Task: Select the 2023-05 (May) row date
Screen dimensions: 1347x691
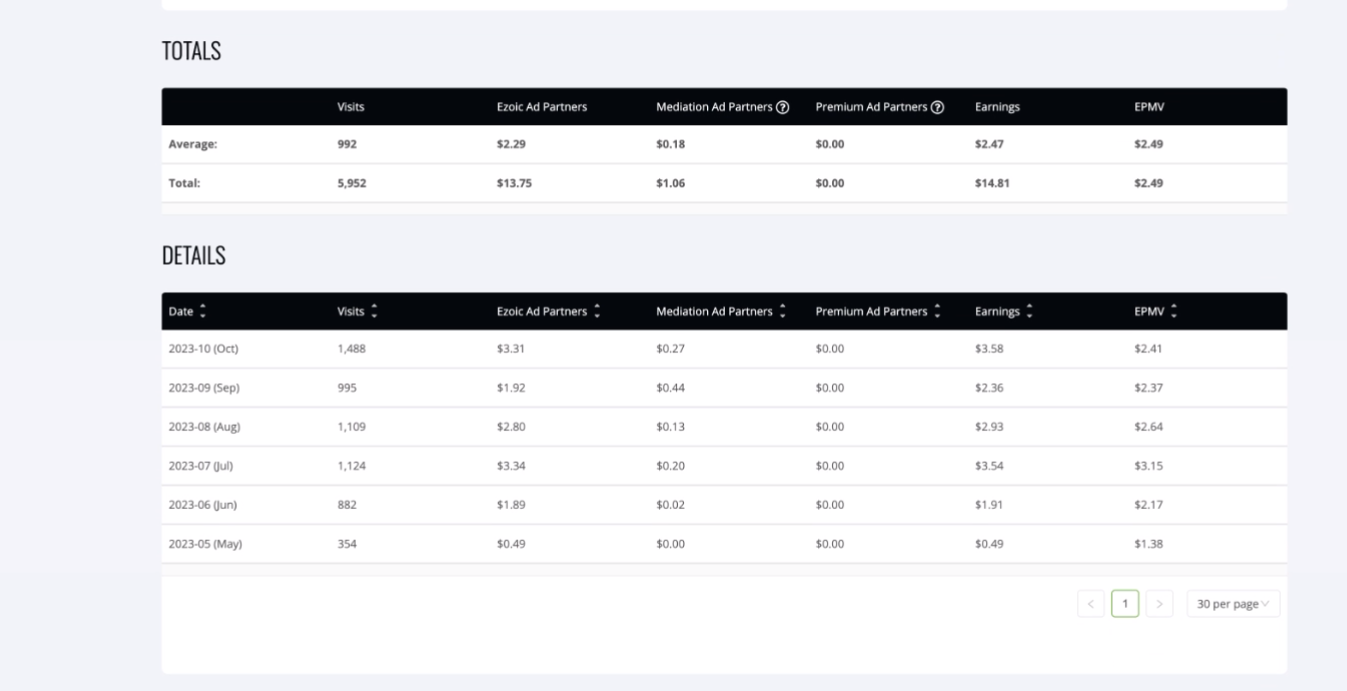Action: [x=205, y=544]
